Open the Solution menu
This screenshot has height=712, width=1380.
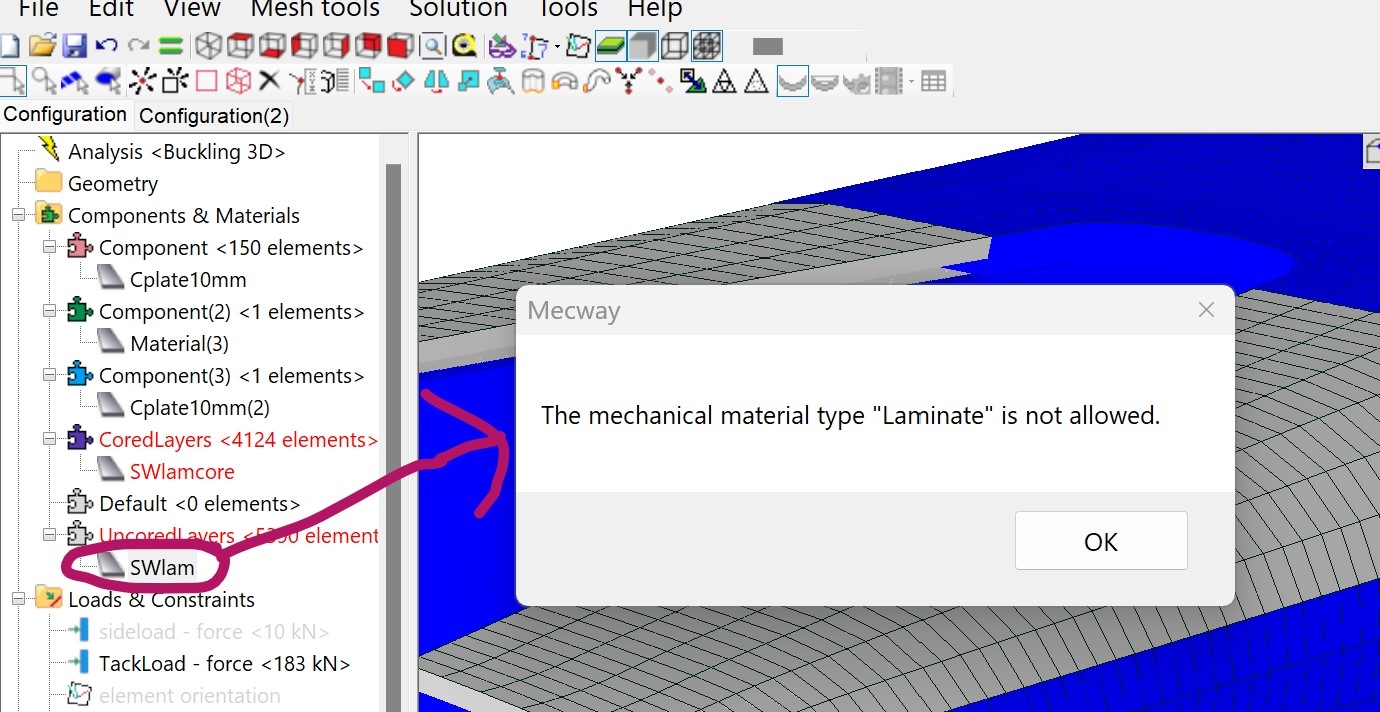click(x=458, y=9)
